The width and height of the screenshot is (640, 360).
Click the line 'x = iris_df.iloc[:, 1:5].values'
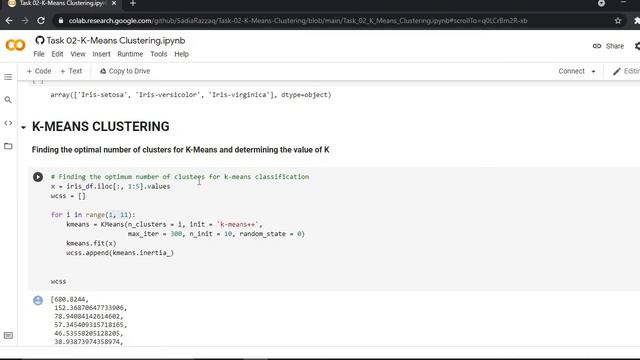(111, 186)
